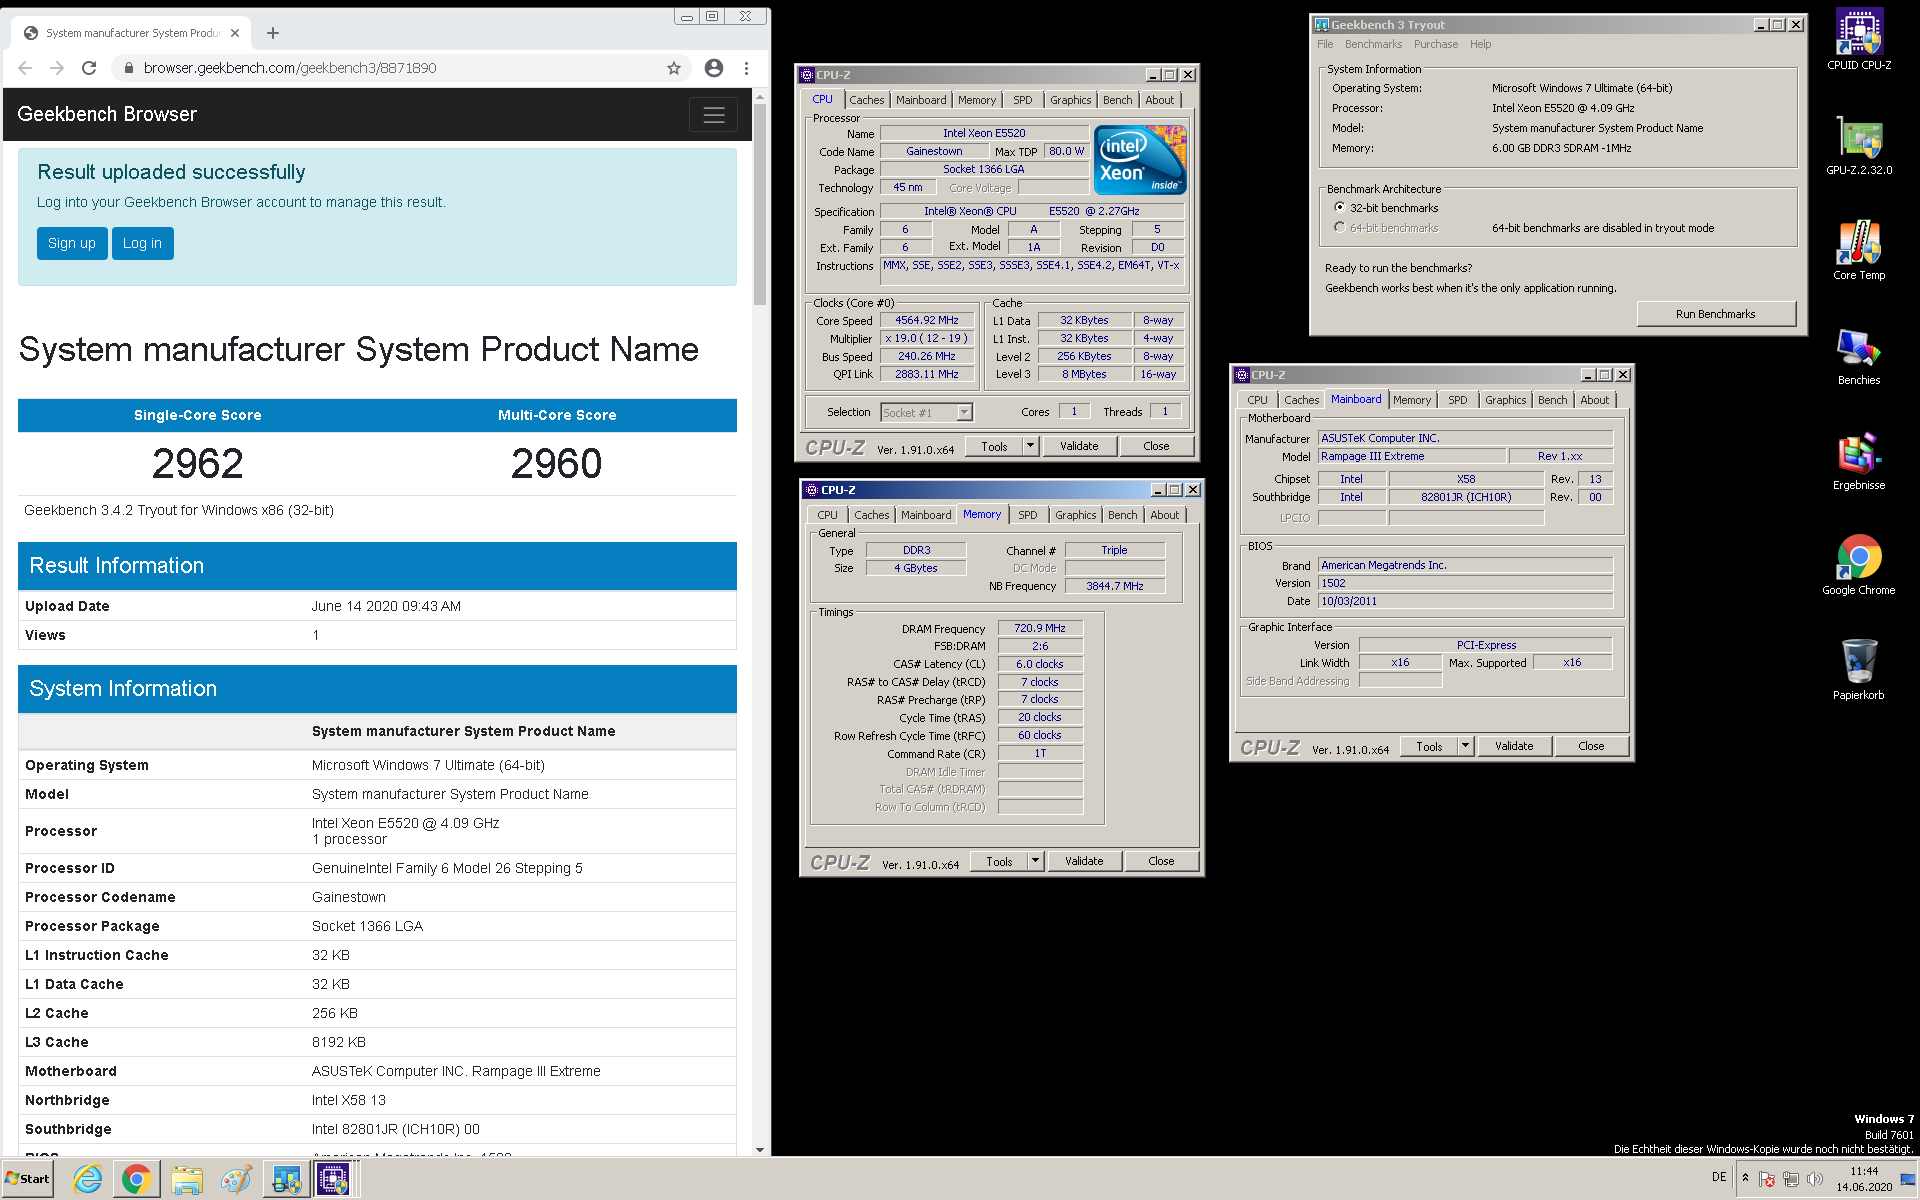This screenshot has height=1200, width=1920.
Task: Open CPUID CPU-Z desktop shortcut
Action: point(1859,40)
